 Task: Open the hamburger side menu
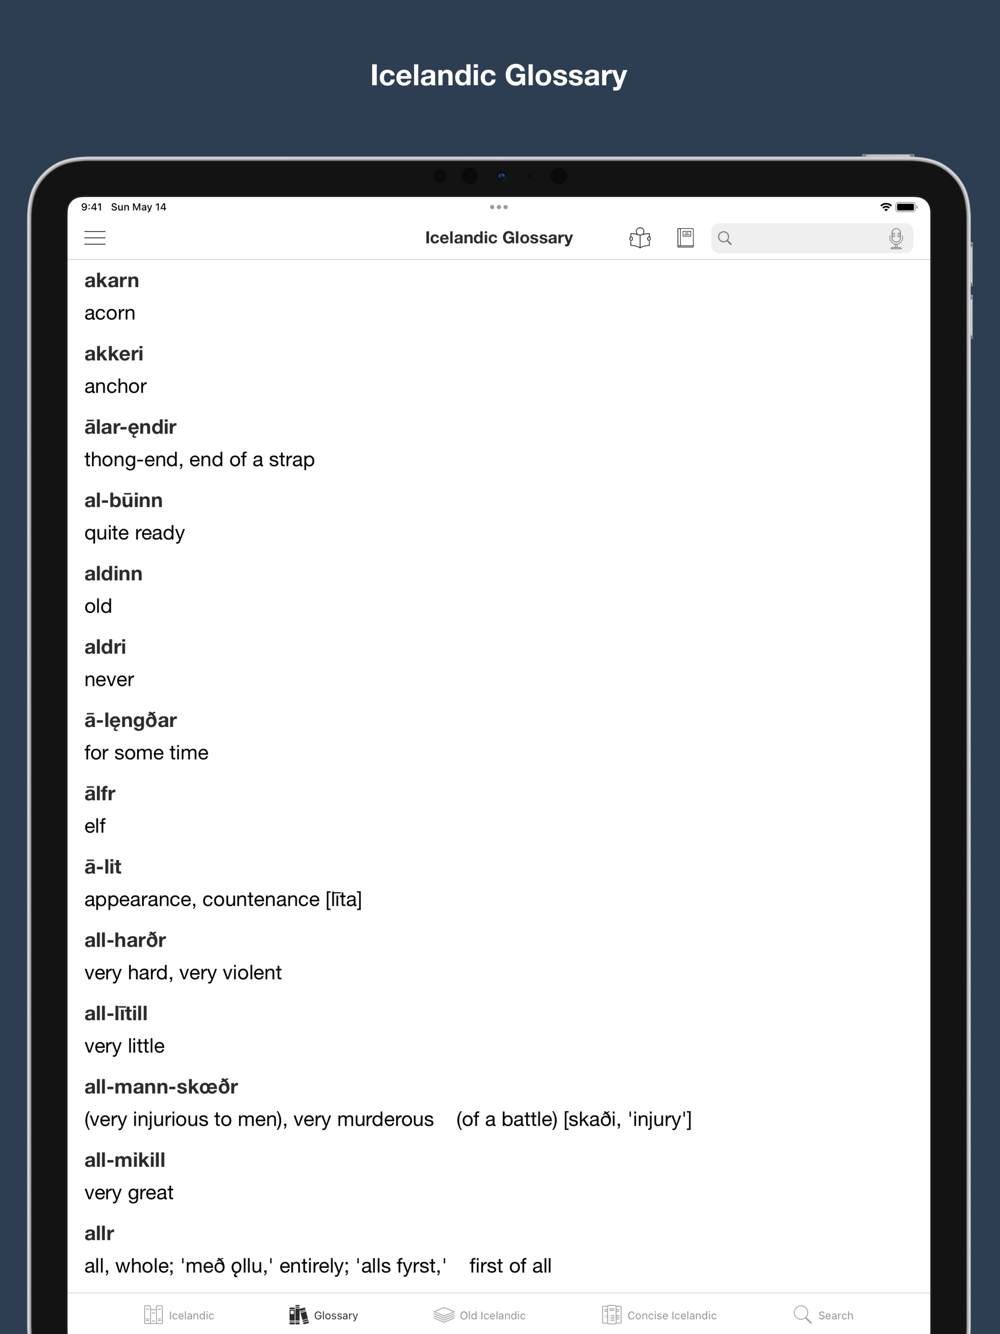95,238
